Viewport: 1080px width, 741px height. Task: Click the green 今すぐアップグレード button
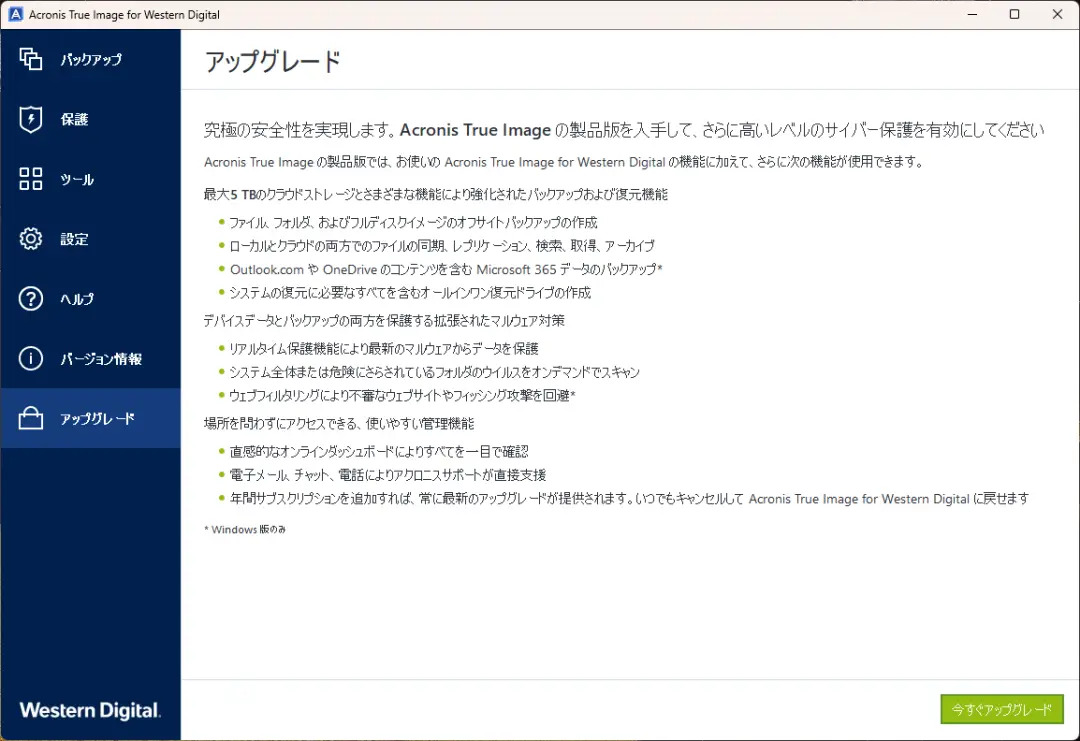(x=1001, y=709)
